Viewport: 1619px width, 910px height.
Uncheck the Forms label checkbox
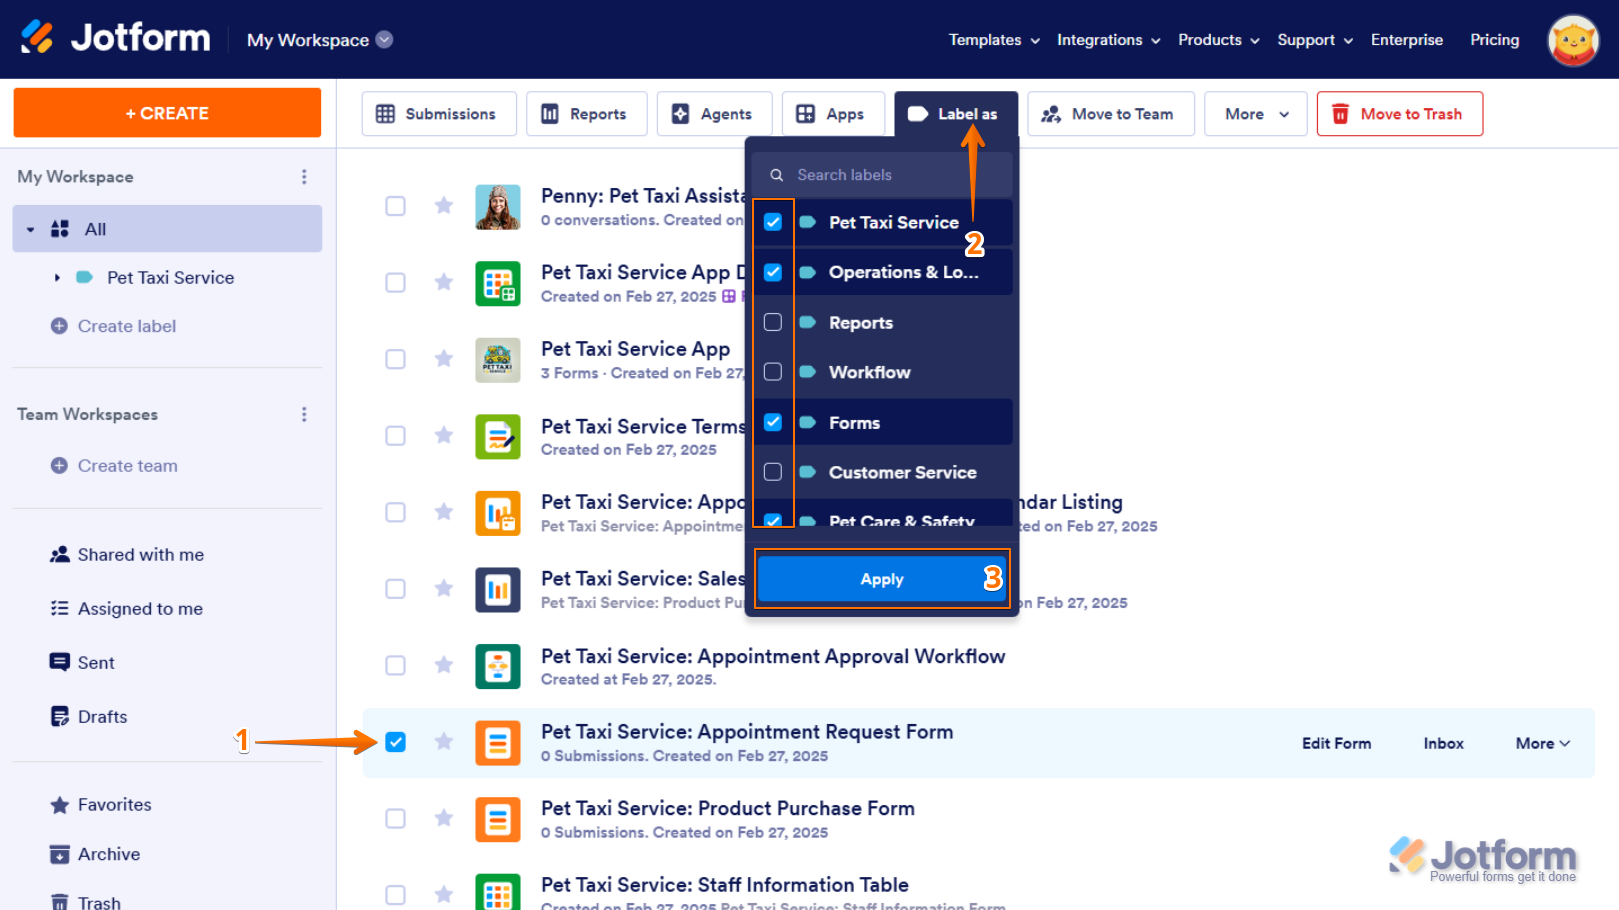773,422
